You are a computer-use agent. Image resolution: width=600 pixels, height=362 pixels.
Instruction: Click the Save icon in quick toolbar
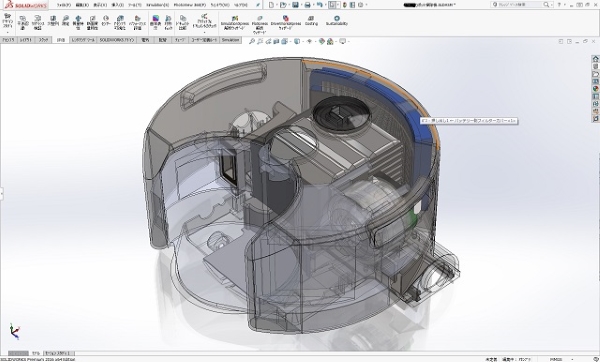pyautogui.click(x=295, y=5)
